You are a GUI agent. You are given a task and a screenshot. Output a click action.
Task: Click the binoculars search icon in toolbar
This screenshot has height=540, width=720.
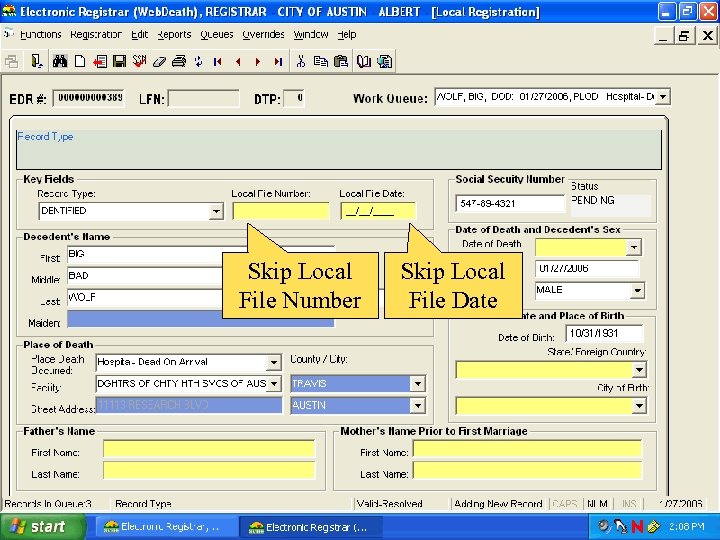tap(60, 61)
